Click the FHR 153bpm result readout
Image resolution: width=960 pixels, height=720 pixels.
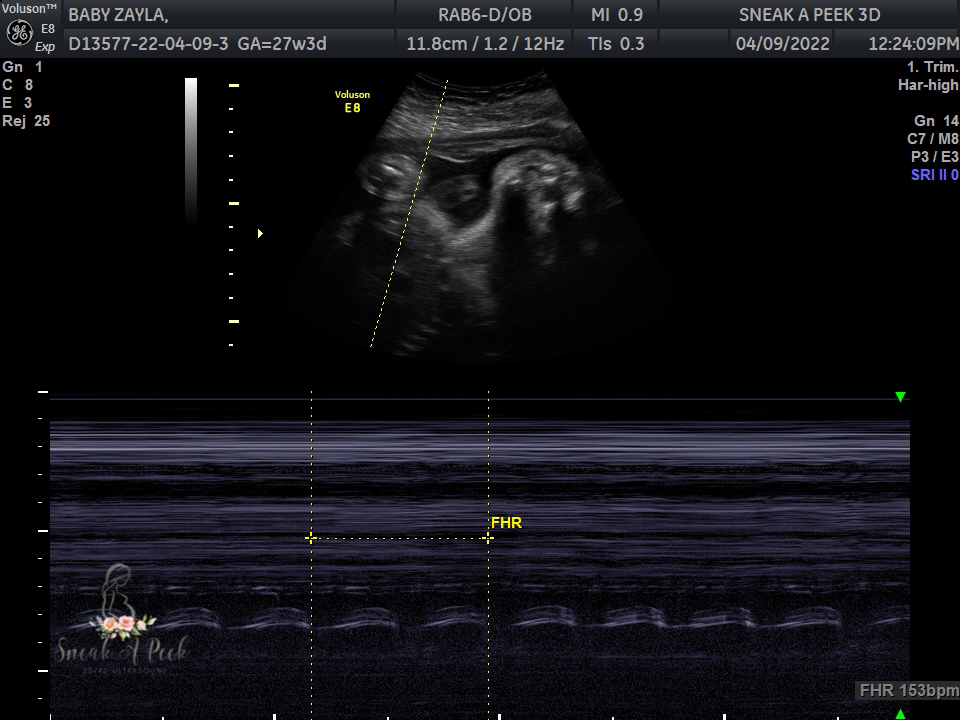pos(908,691)
